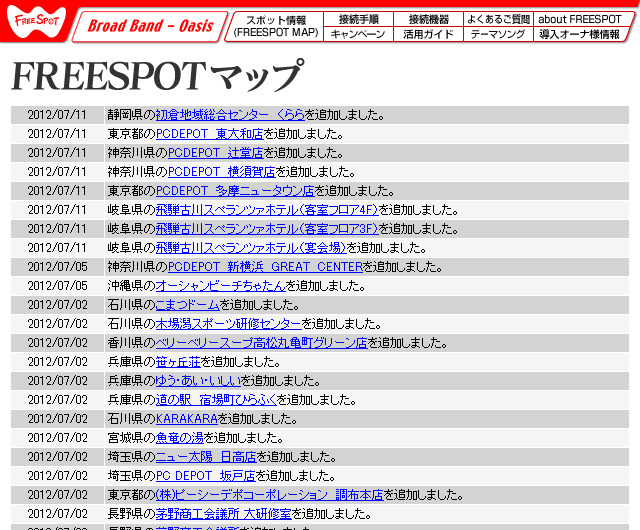
Task: Click date 2012/07/11 in 宴会場 row
Action: [57, 248]
